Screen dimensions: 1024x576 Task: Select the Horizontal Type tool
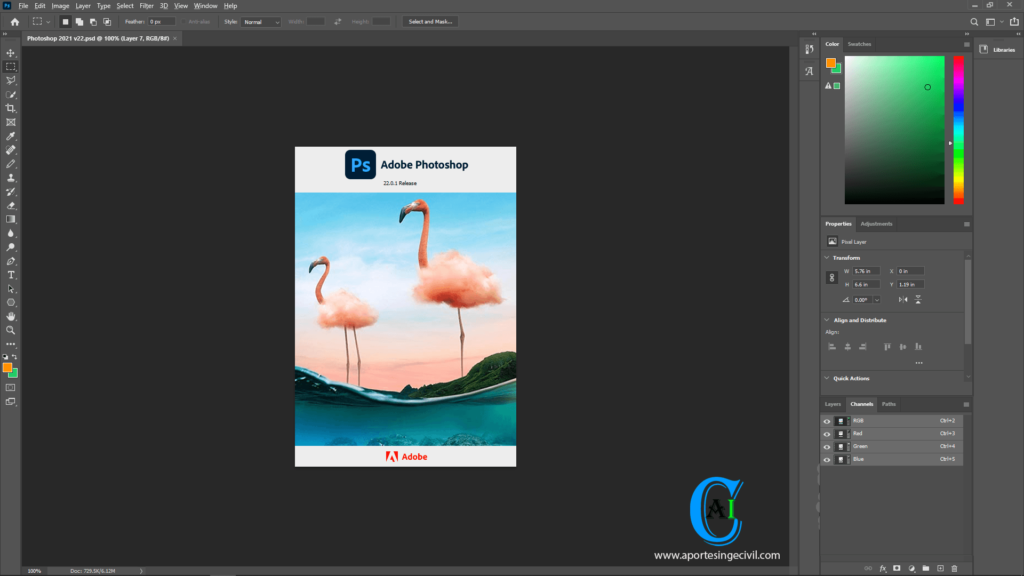[11, 274]
